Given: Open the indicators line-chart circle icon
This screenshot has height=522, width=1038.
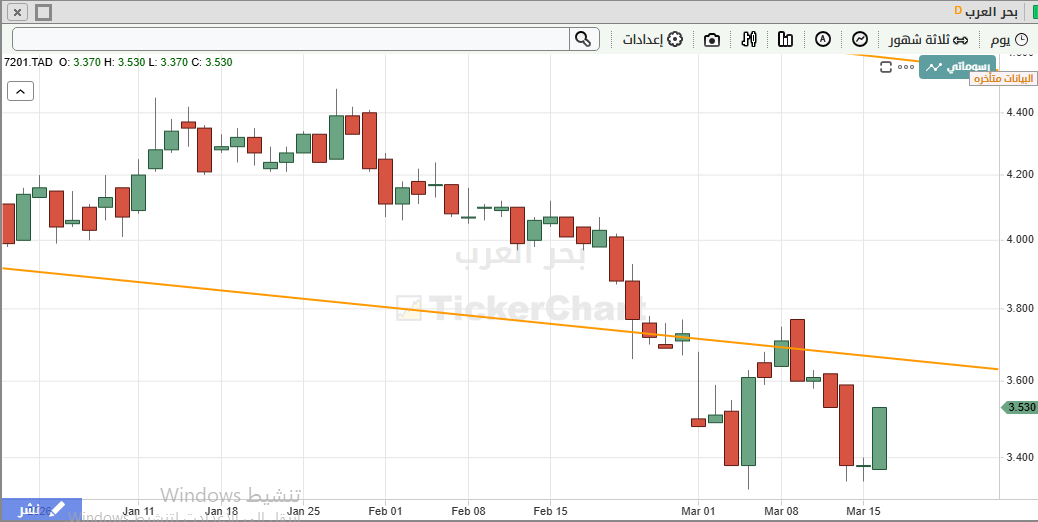Looking at the screenshot, I should tap(859, 39).
